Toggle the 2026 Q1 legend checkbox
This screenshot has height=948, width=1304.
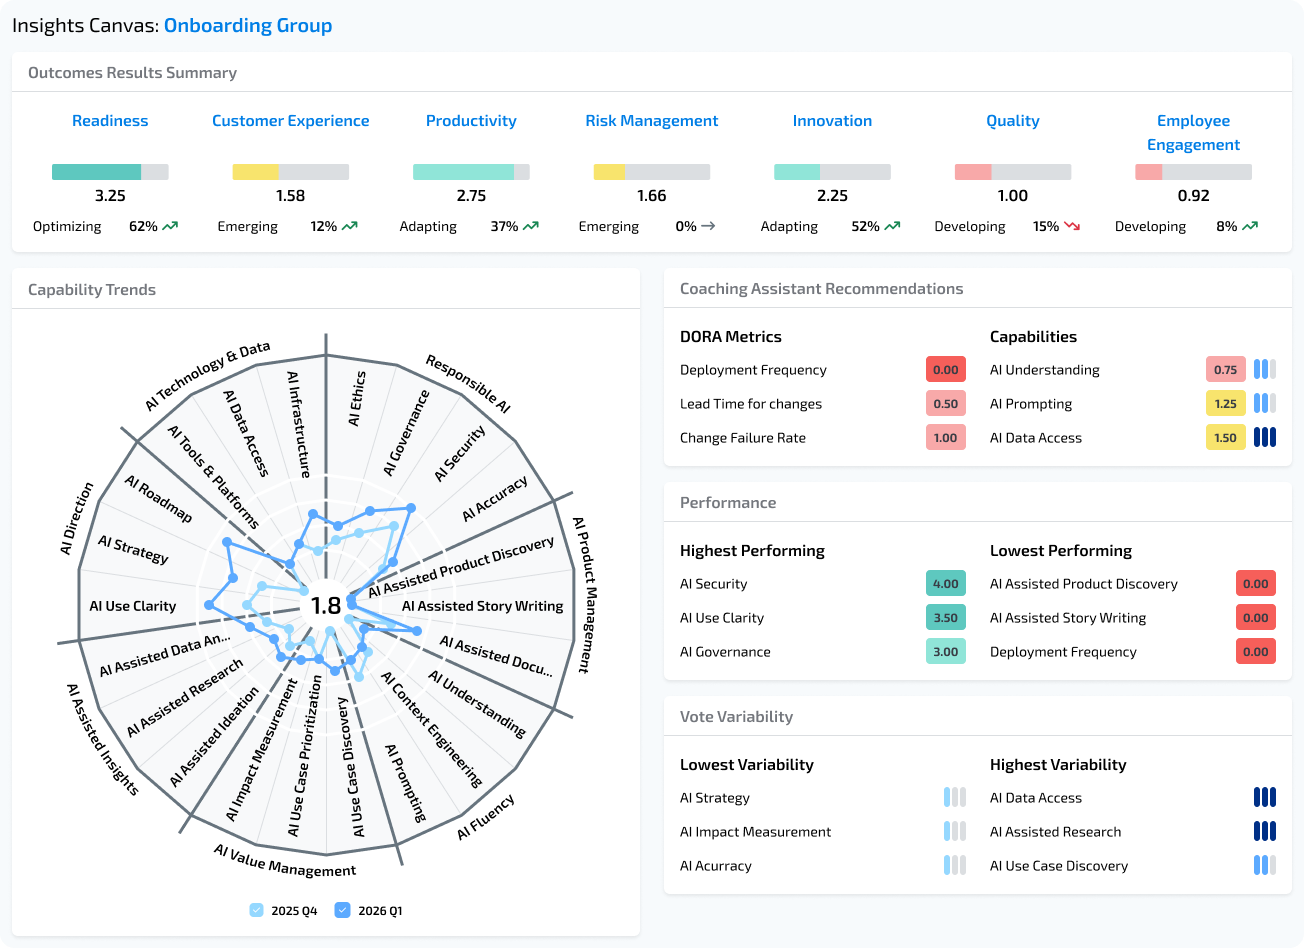[x=343, y=910]
